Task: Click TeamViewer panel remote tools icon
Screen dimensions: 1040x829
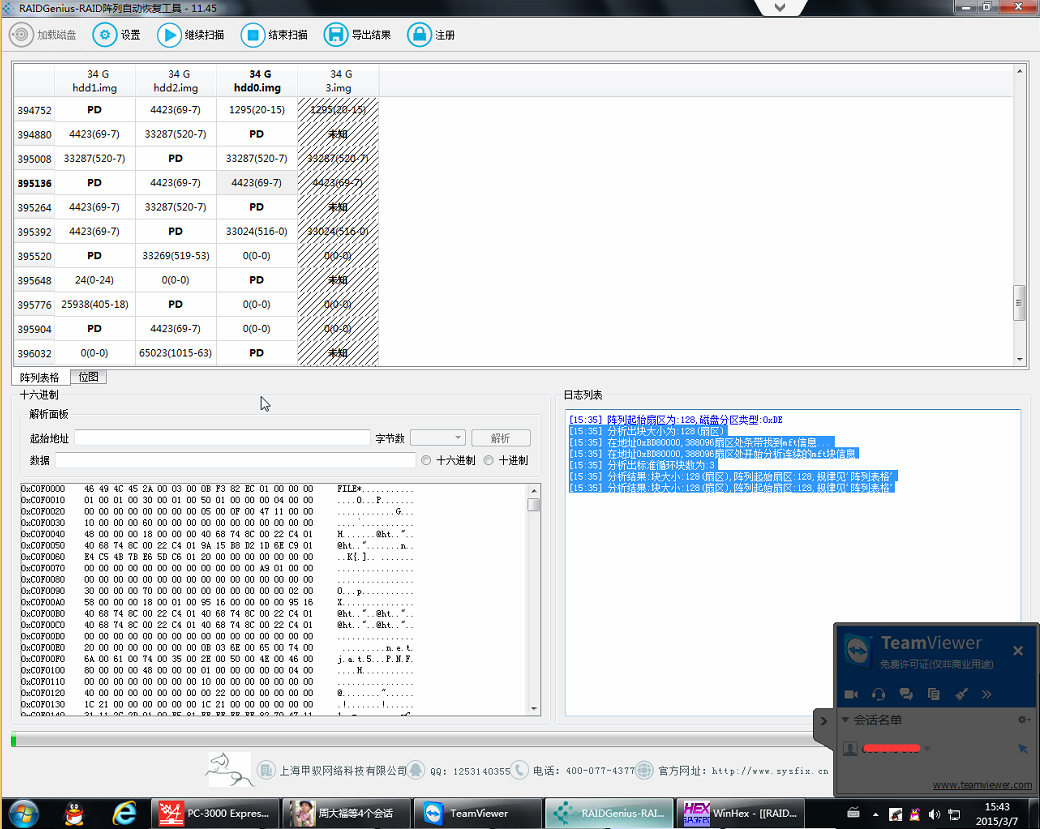Action: click(x=961, y=694)
